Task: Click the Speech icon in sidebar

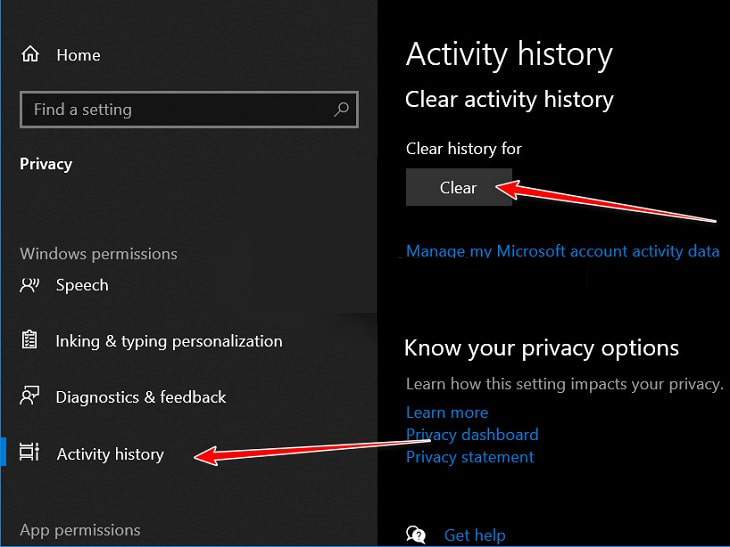Action: click(x=29, y=285)
